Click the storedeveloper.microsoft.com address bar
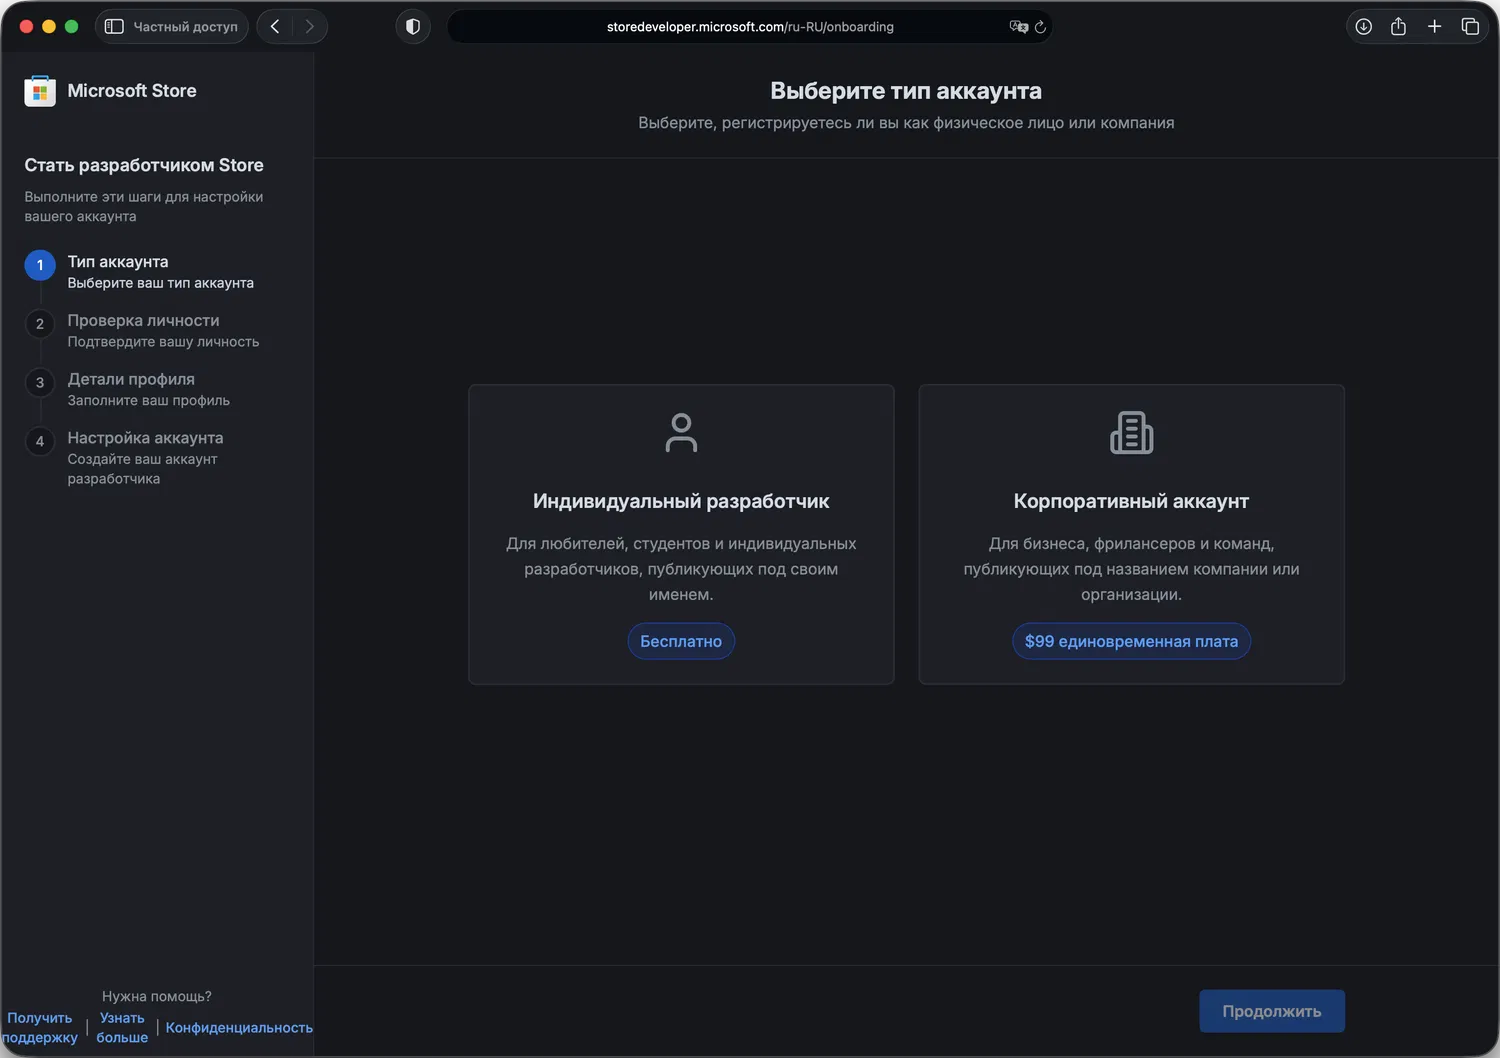 (x=750, y=27)
